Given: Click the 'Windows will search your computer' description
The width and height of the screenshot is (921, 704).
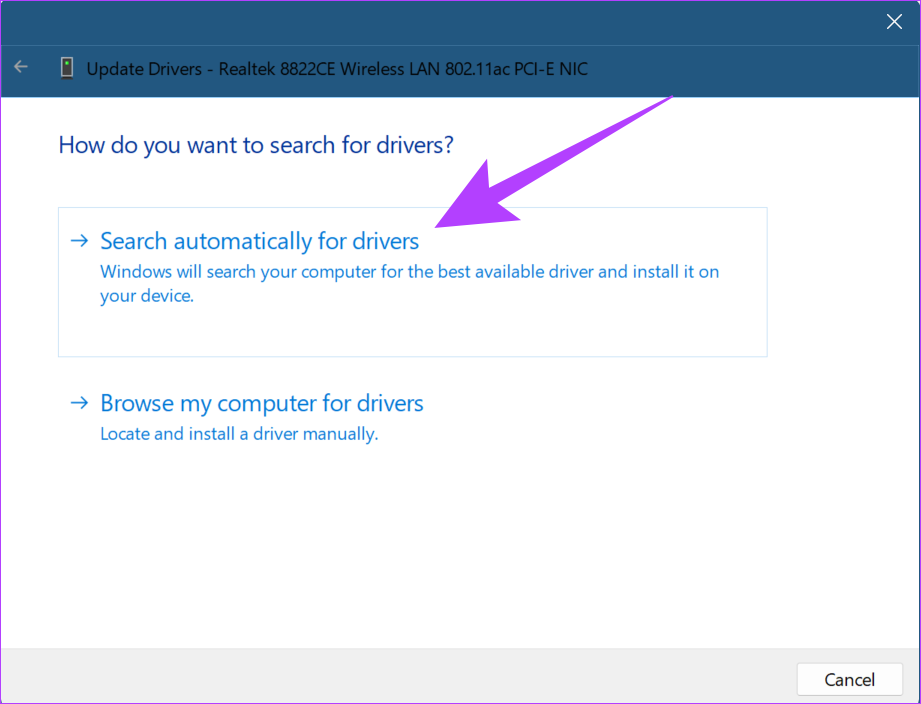Looking at the screenshot, I should coord(409,284).
